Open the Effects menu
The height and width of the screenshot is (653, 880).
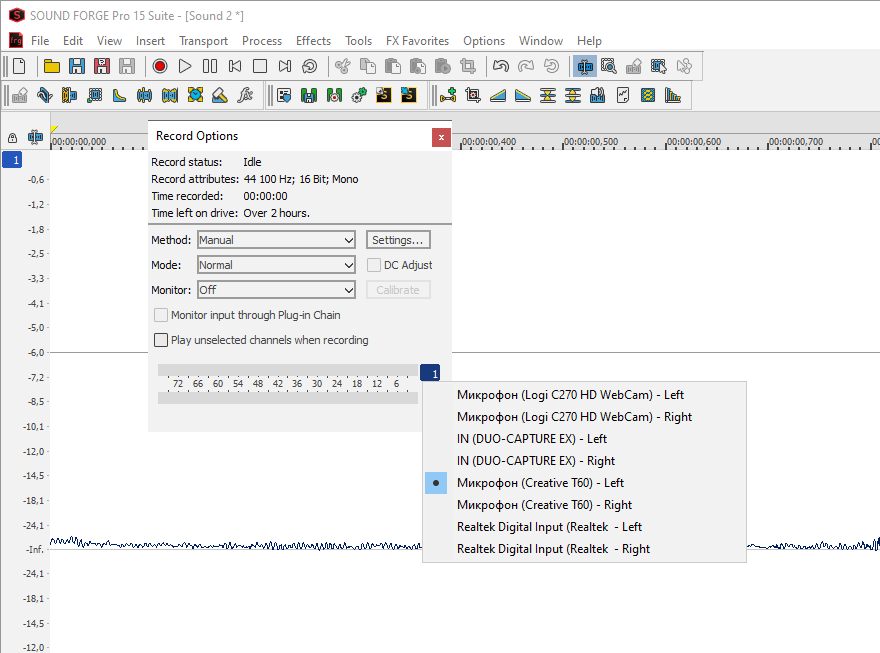(313, 41)
